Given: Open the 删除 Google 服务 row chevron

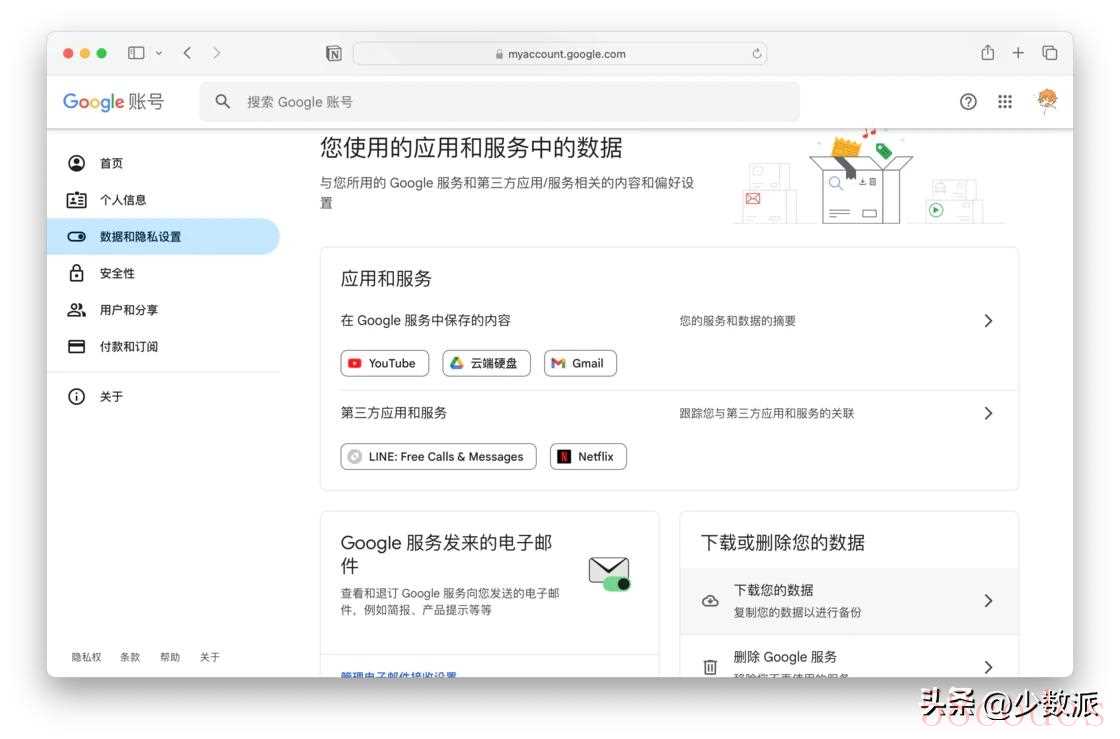Looking at the screenshot, I should point(988,667).
